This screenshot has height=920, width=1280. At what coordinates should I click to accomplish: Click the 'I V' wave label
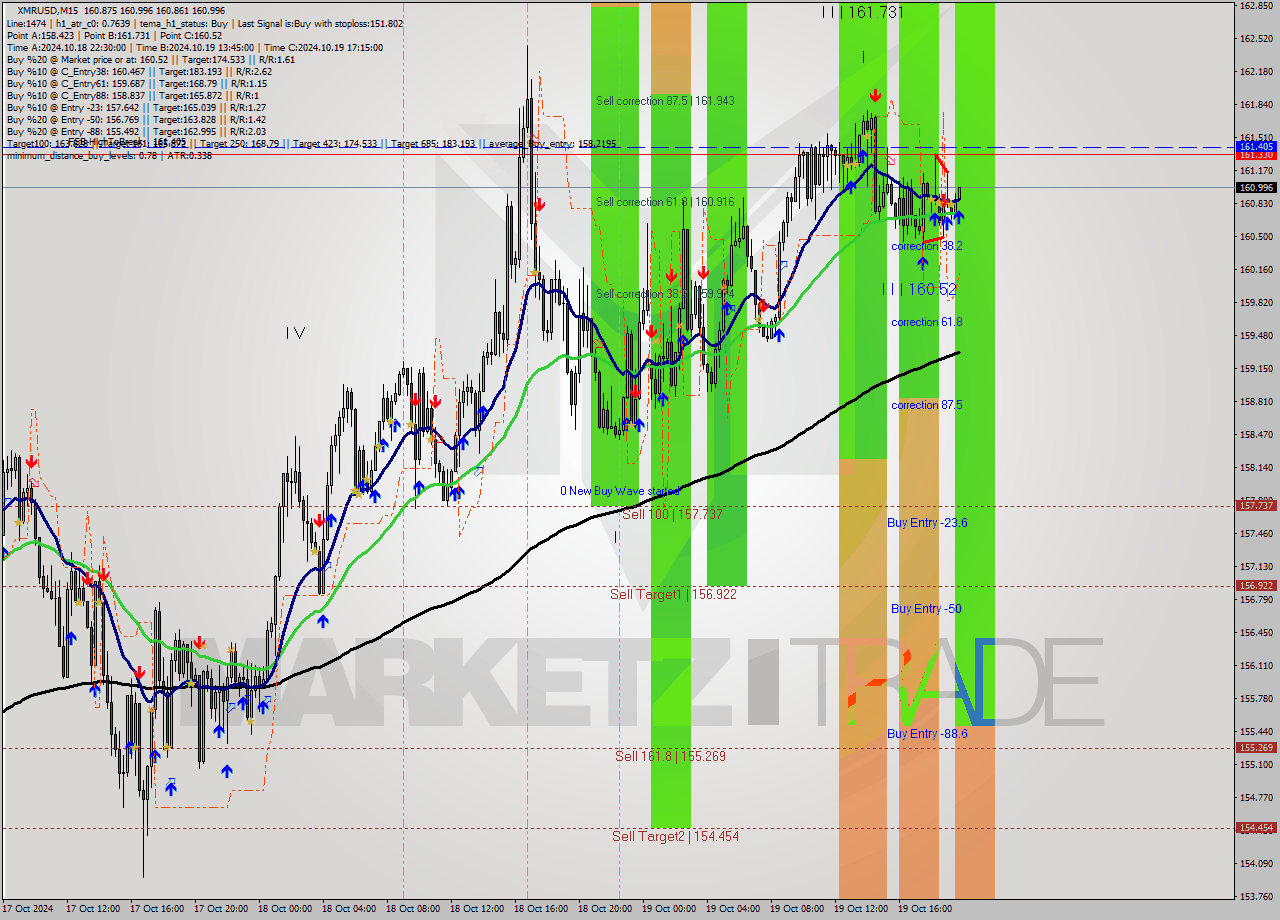click(x=294, y=333)
